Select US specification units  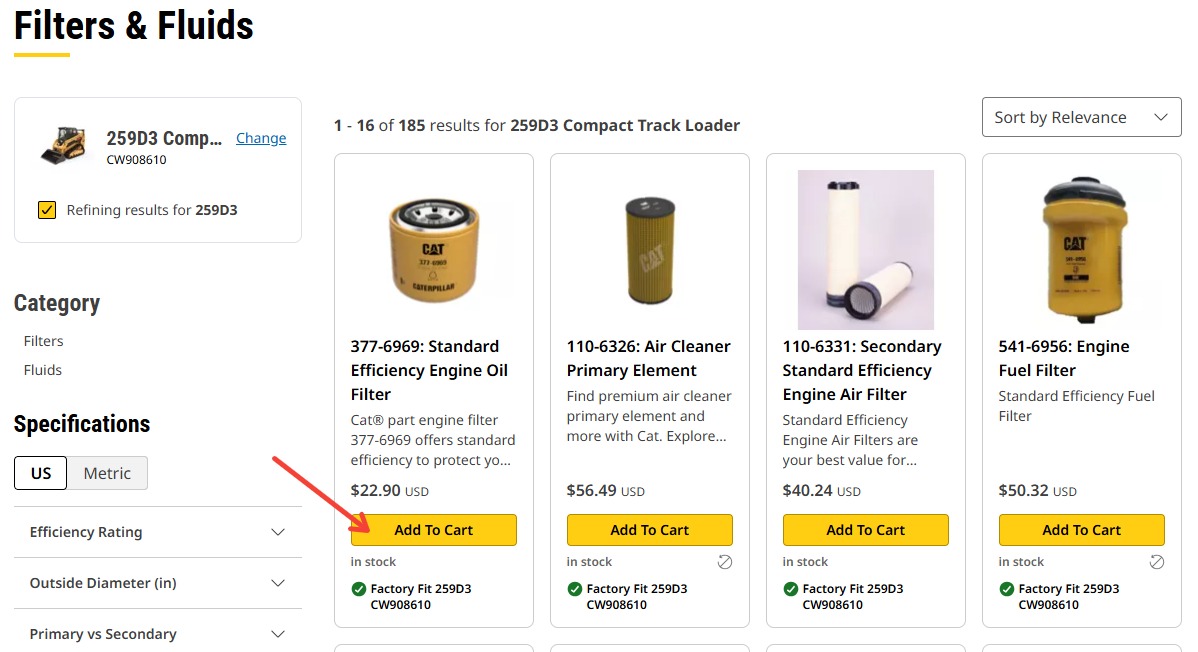click(x=40, y=473)
